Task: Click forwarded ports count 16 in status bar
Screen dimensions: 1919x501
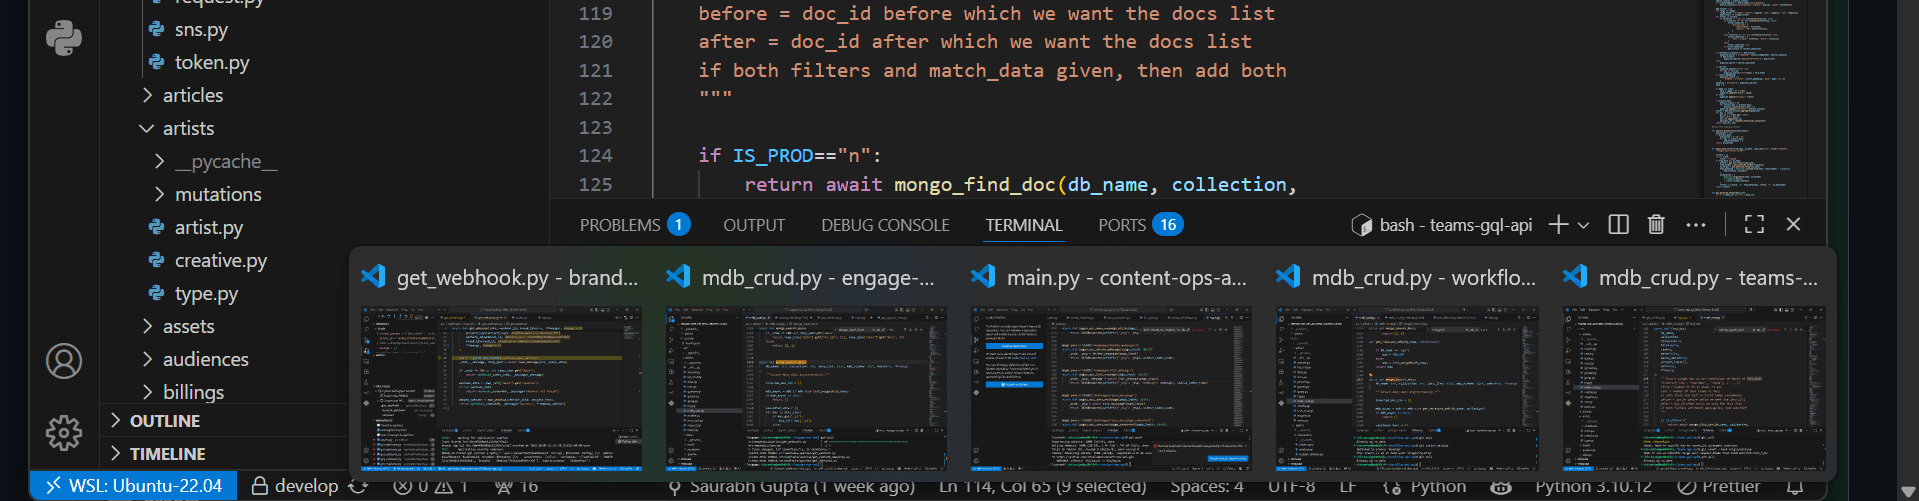Action: click(x=517, y=486)
